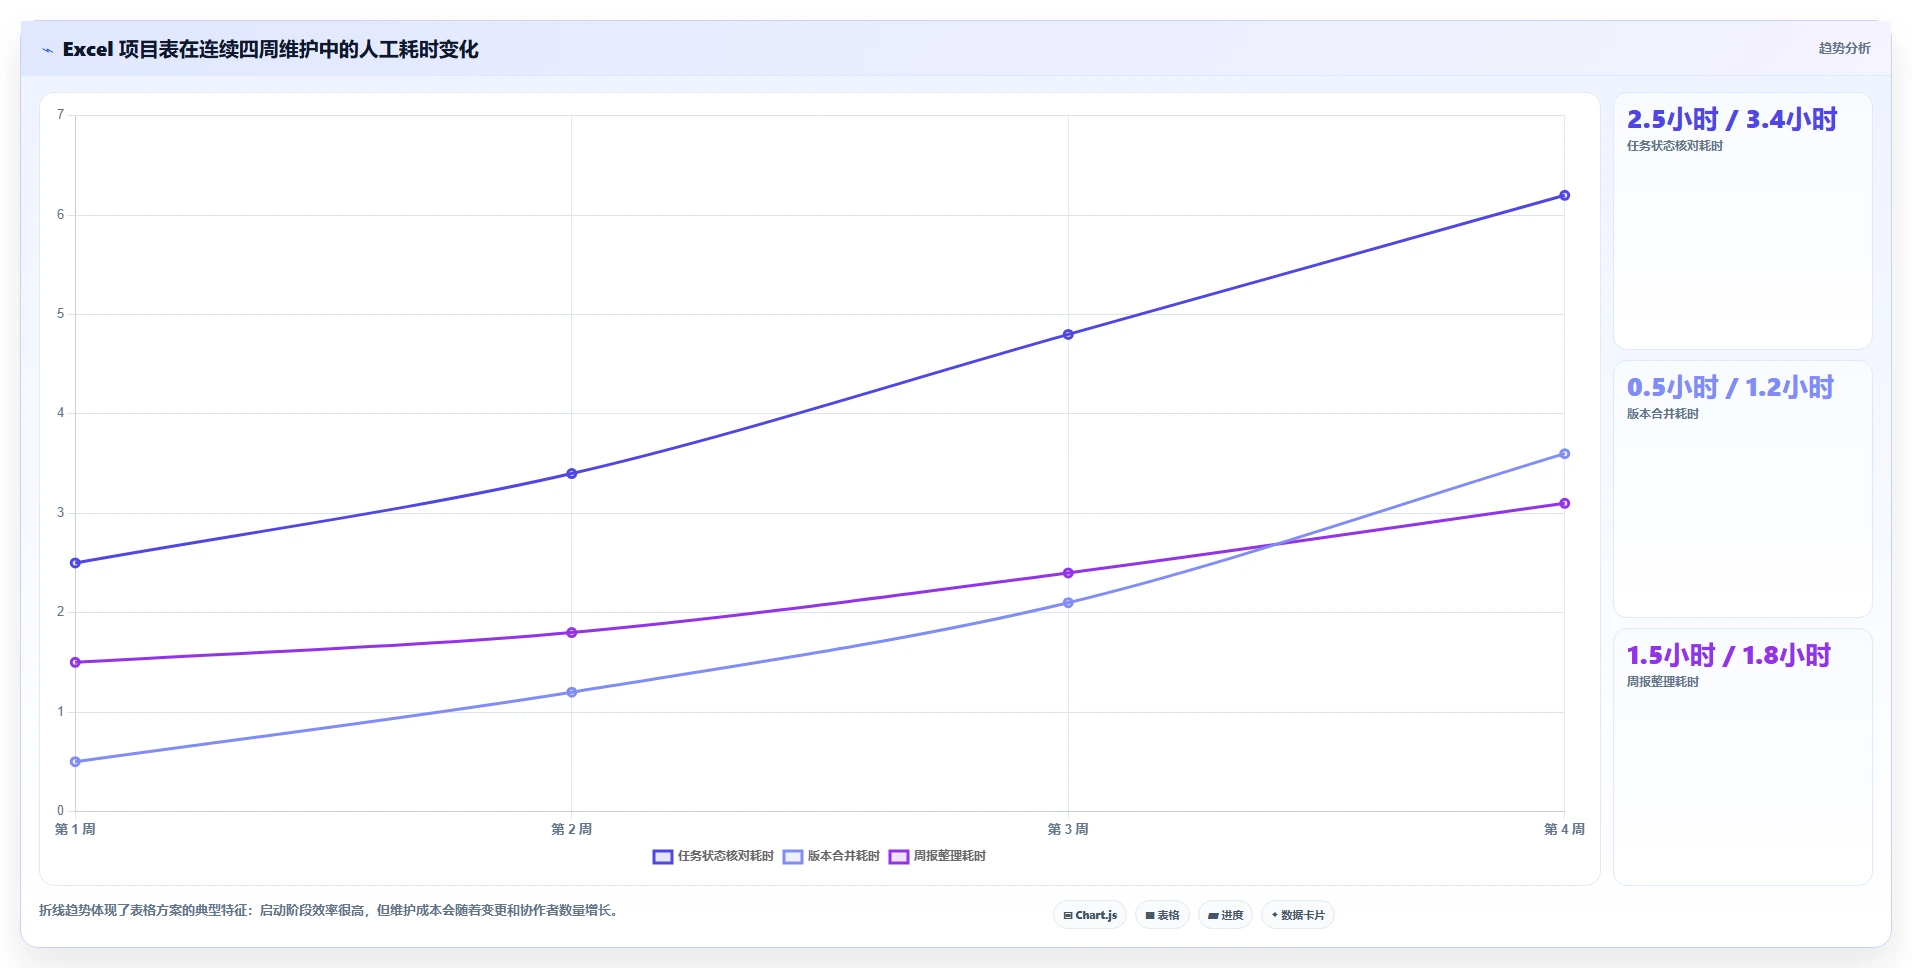Select the 周报整理耗时 point at 第 2 周
1912x968 pixels.
[x=572, y=632]
